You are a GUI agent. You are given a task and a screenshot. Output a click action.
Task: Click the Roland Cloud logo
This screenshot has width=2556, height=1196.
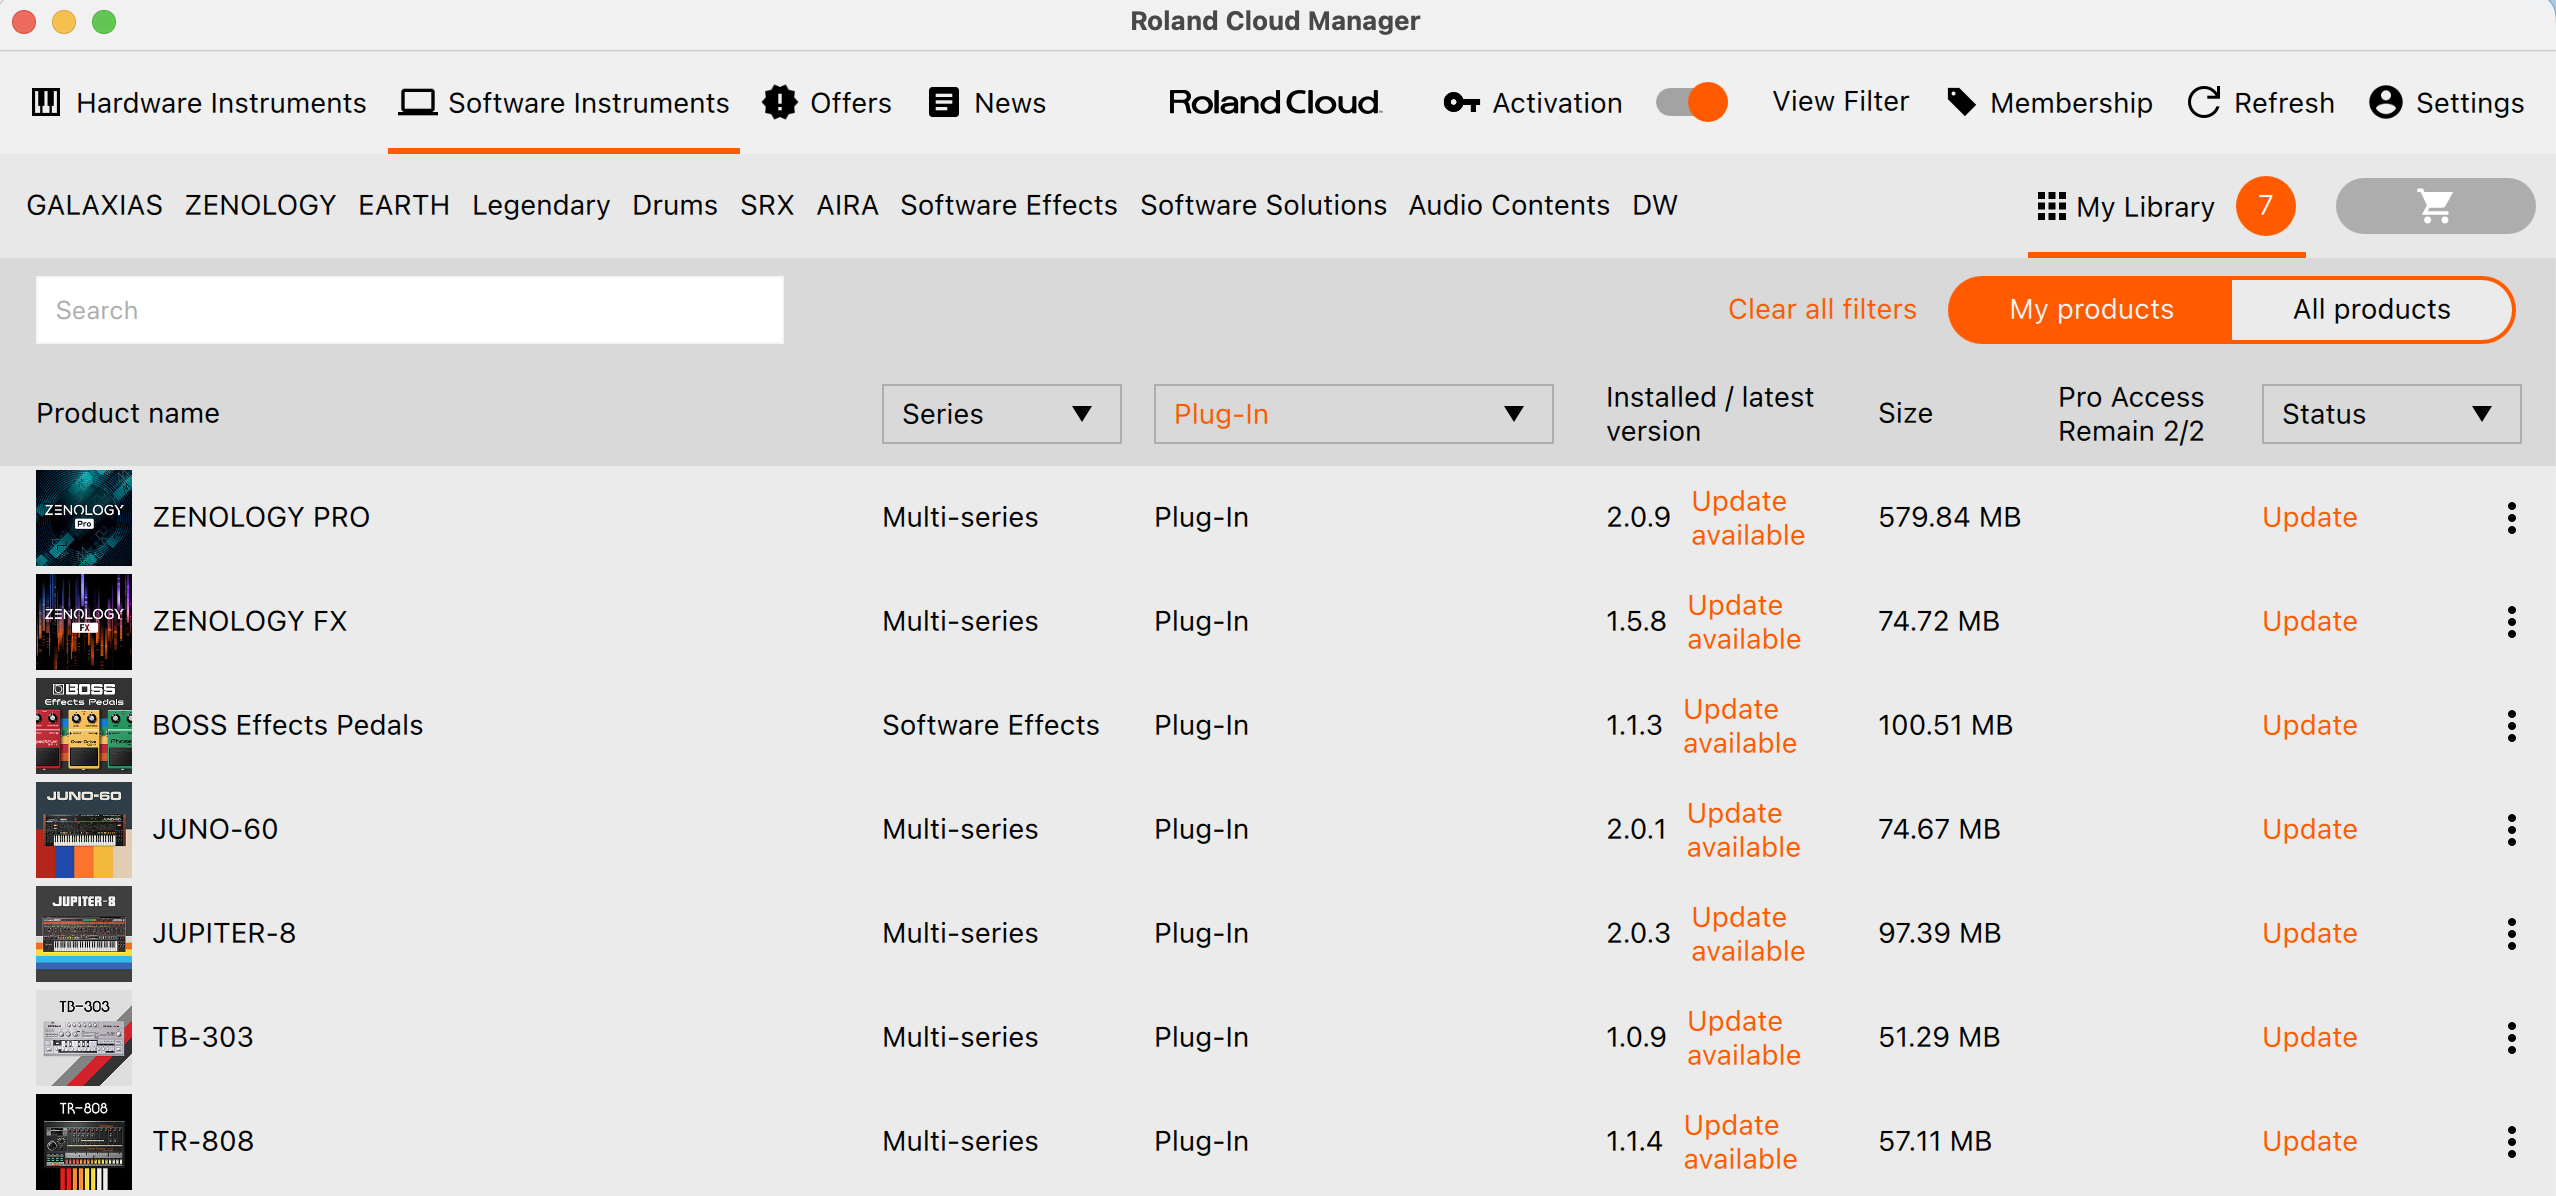[1275, 102]
